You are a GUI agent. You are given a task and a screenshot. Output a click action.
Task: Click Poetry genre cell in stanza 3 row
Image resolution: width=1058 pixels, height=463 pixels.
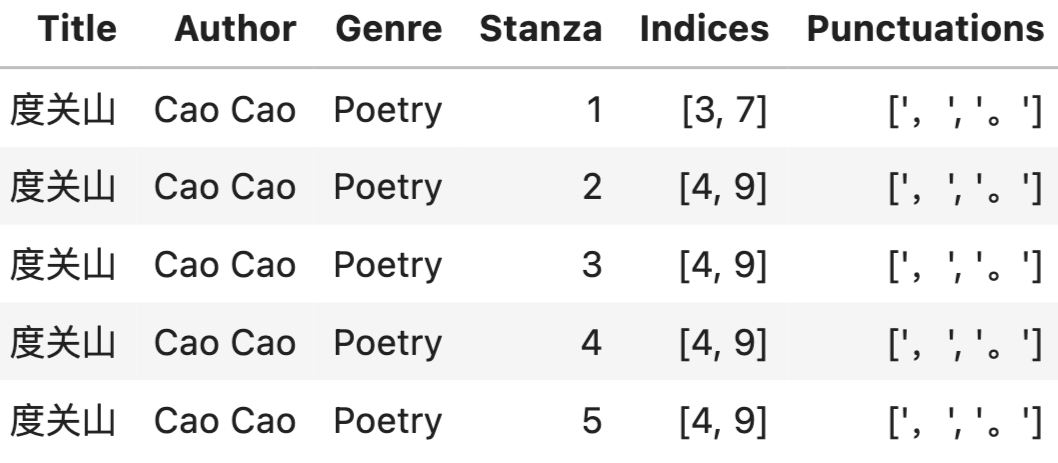388,265
